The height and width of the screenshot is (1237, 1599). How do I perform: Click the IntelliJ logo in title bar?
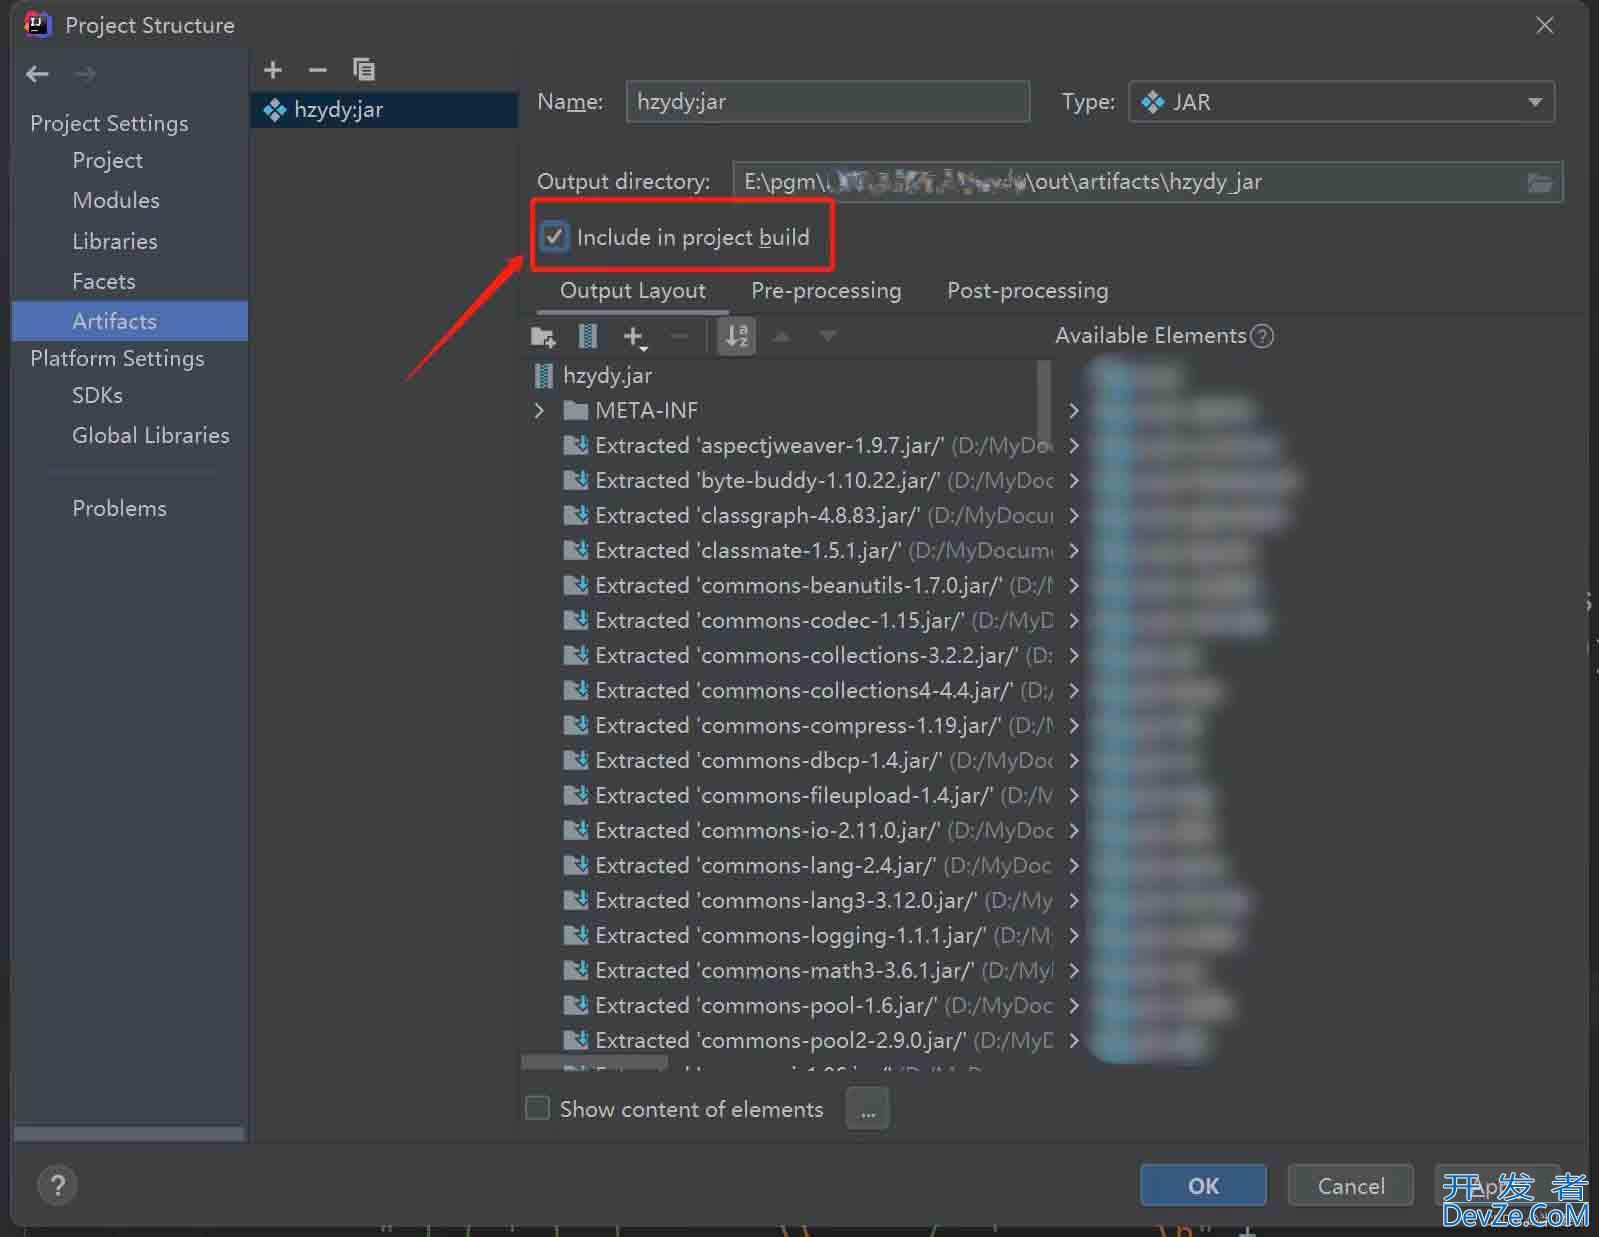click(x=38, y=25)
